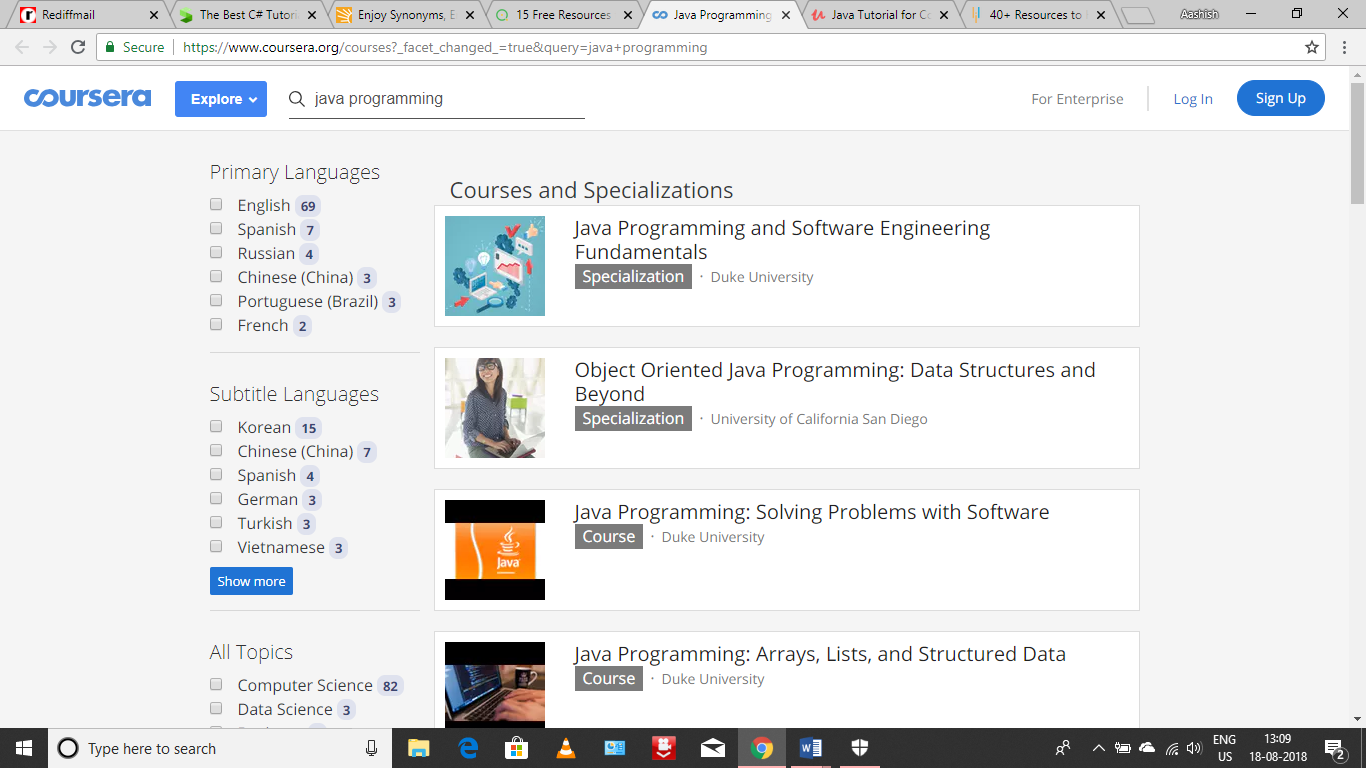Check the Spanish primary language filter
1366x768 pixels.
point(216,228)
